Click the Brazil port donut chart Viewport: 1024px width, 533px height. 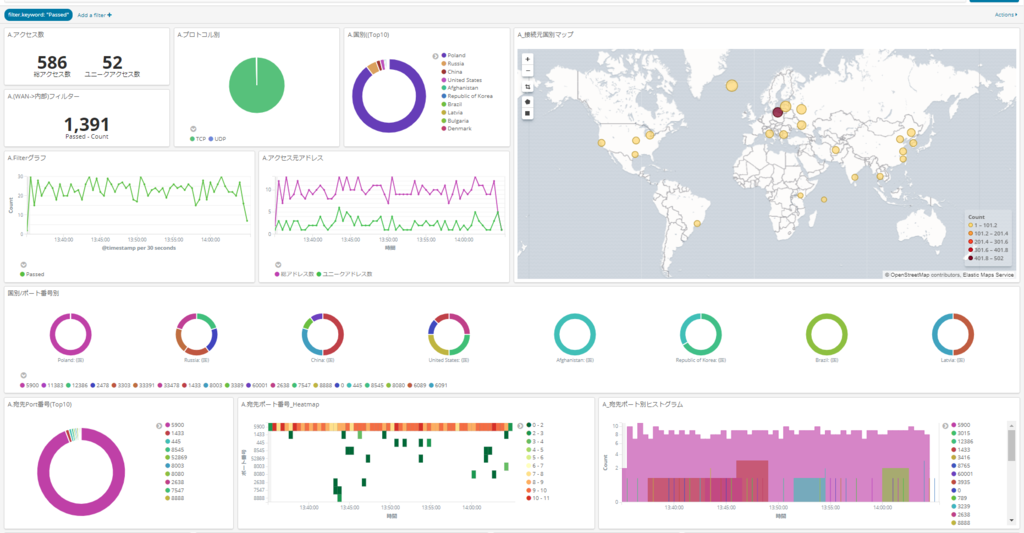coord(827,334)
